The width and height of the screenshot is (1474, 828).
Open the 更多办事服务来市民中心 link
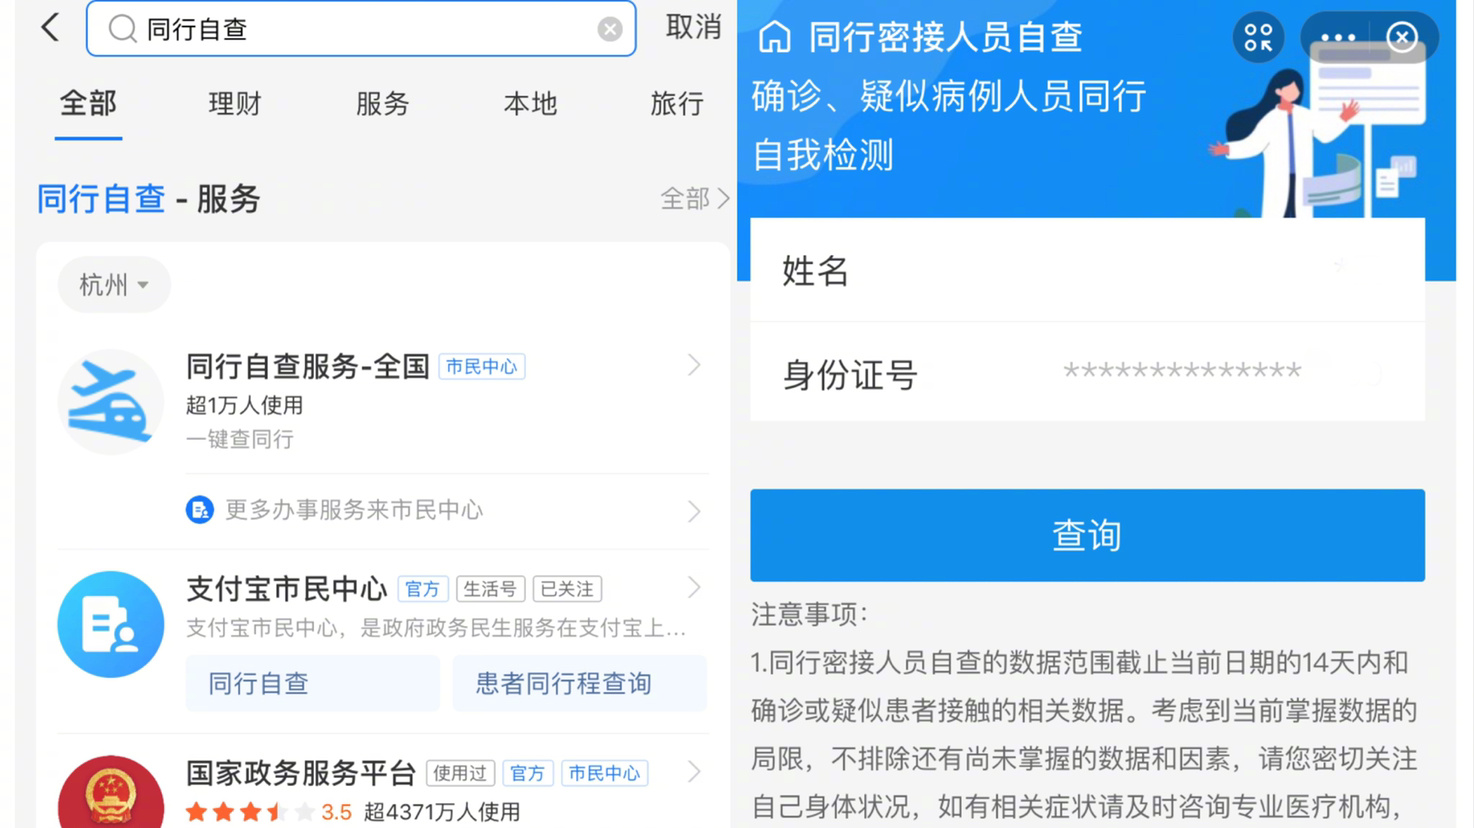354,510
